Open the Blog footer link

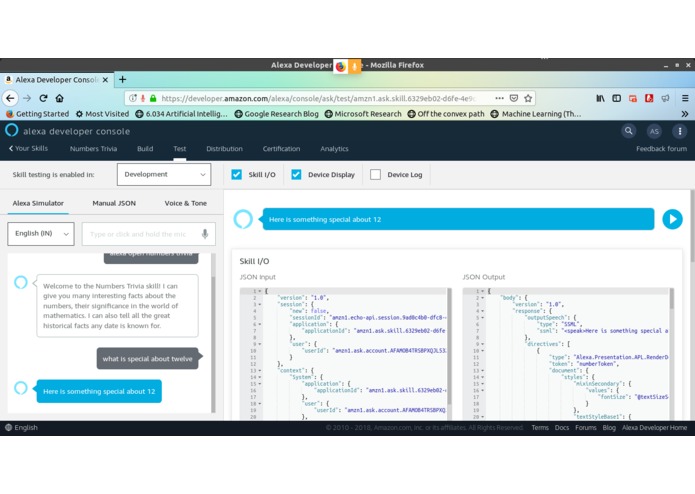[609, 428]
